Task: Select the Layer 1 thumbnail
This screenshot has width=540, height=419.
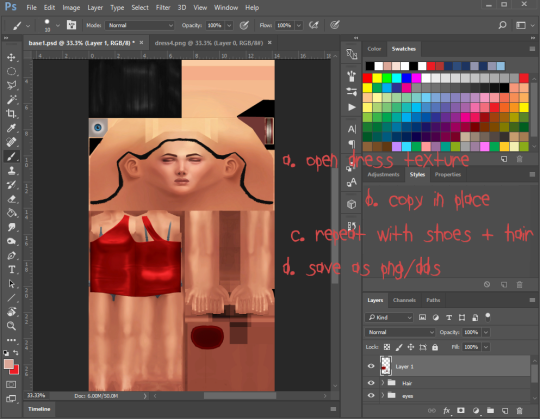Action: (x=386, y=366)
